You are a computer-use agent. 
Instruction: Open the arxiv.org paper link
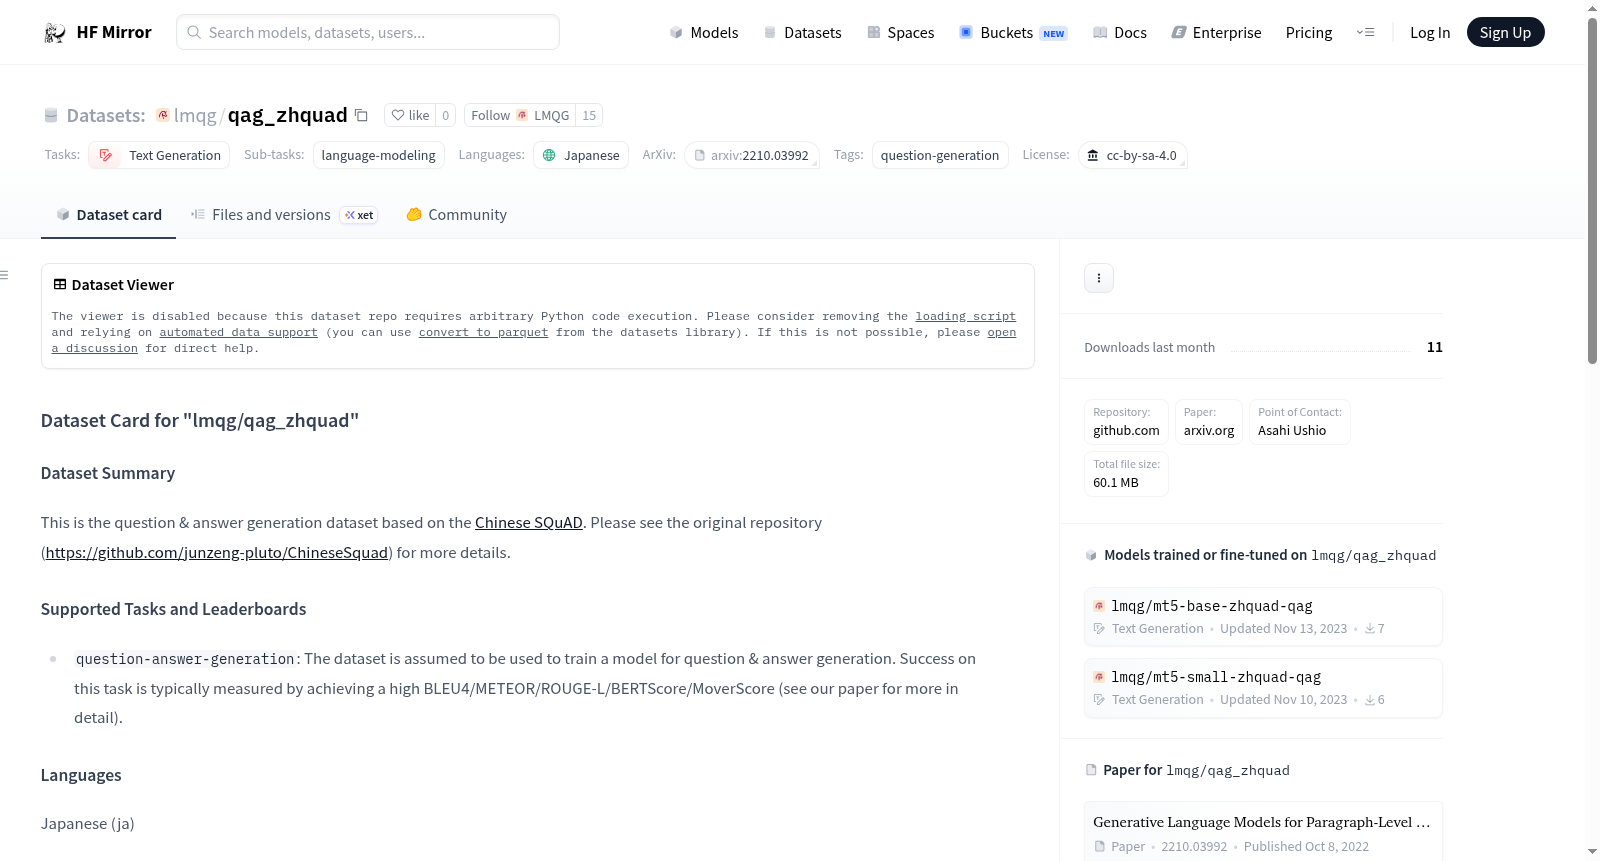click(x=1209, y=422)
